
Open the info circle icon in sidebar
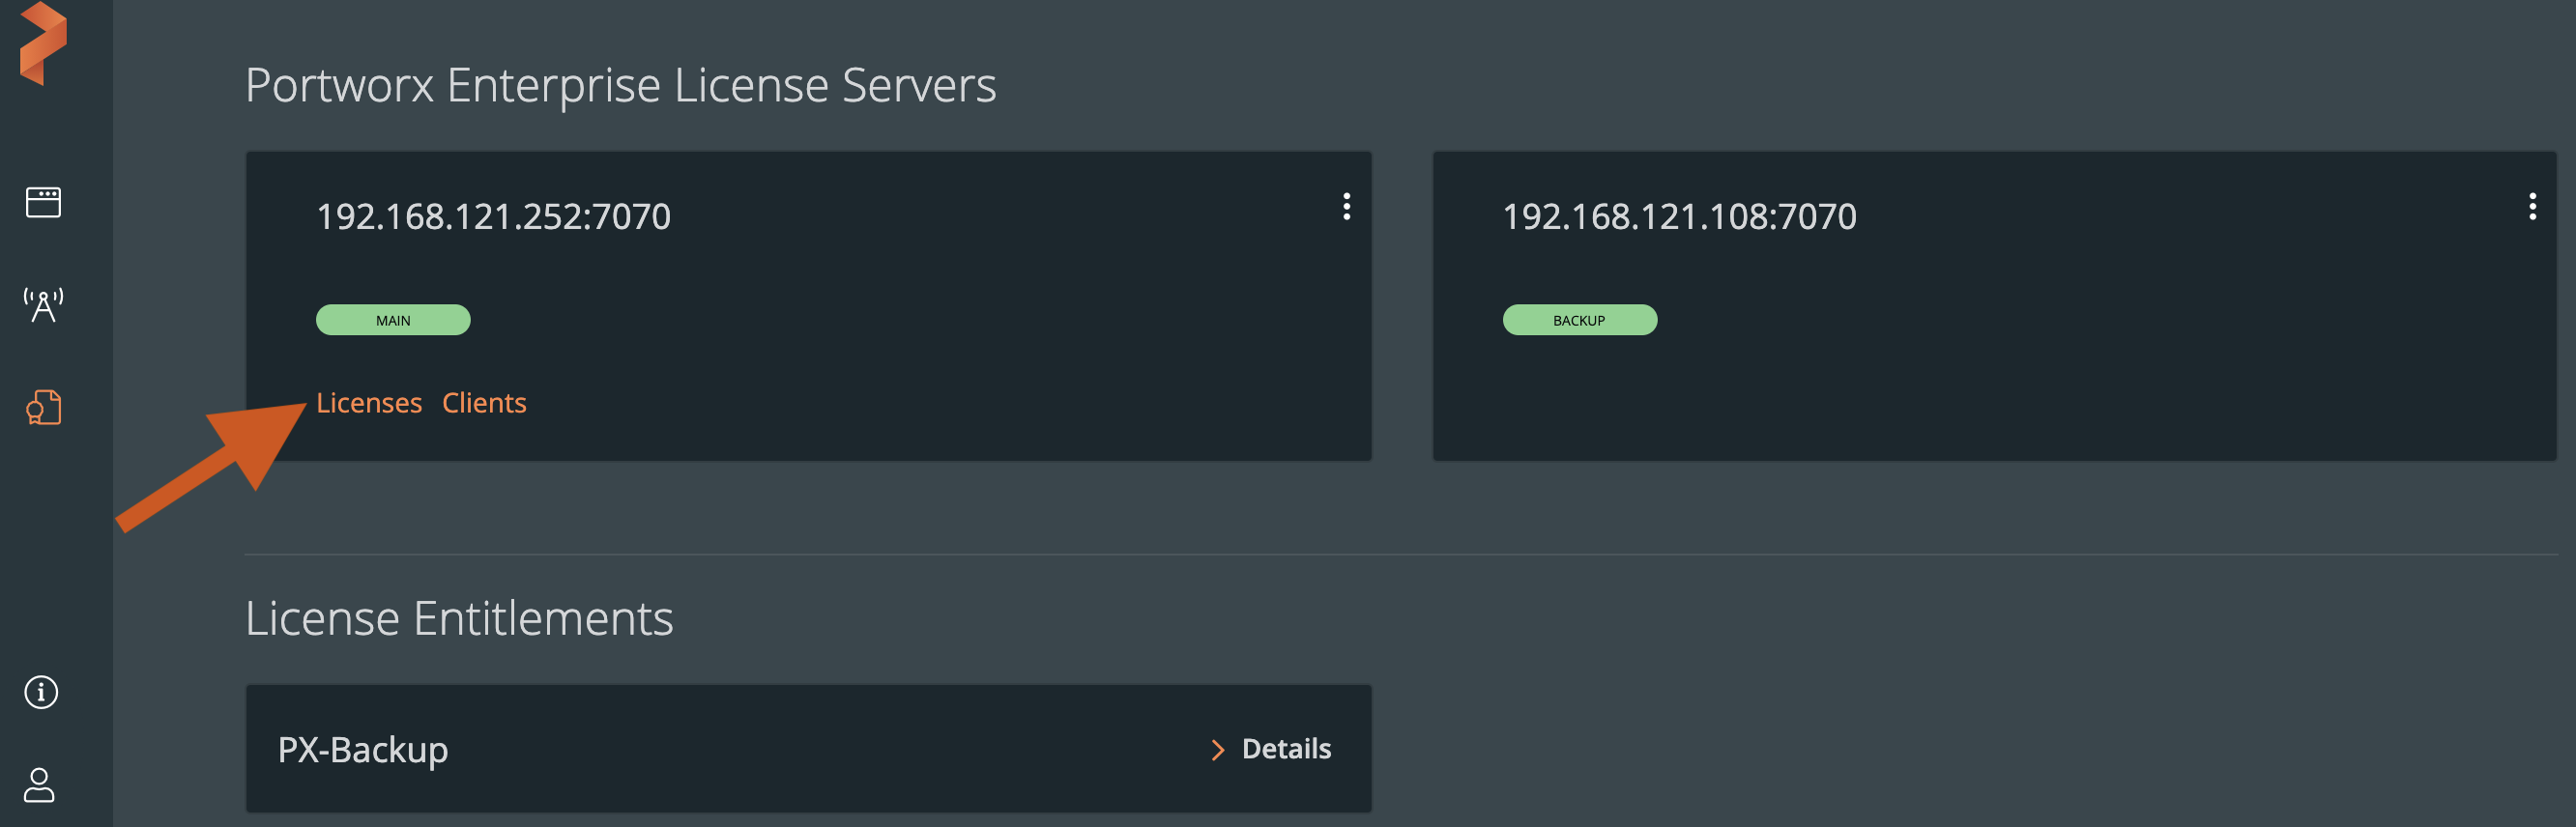(x=41, y=692)
